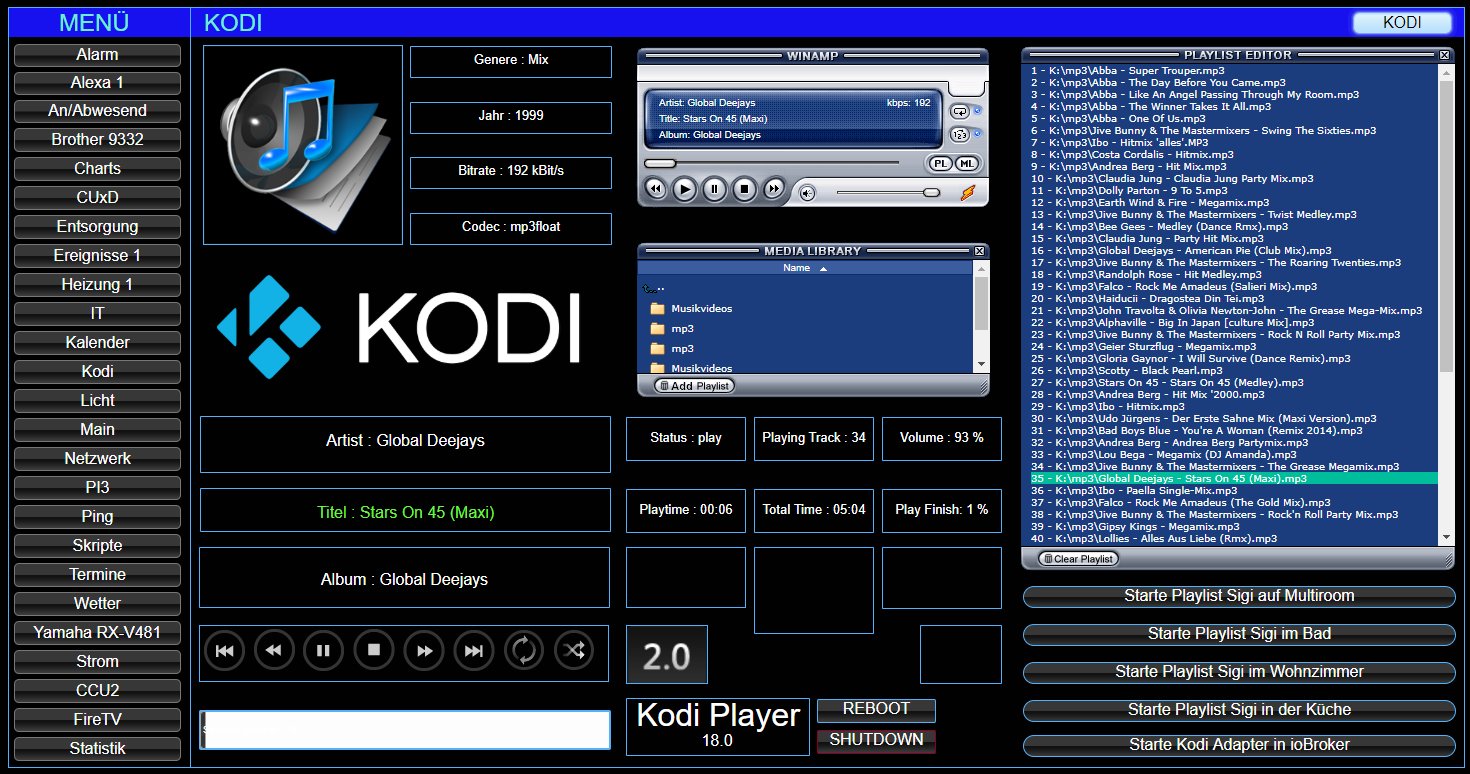Click Add Playlist in Media Library
This screenshot has height=774, width=1470.
tap(694, 386)
